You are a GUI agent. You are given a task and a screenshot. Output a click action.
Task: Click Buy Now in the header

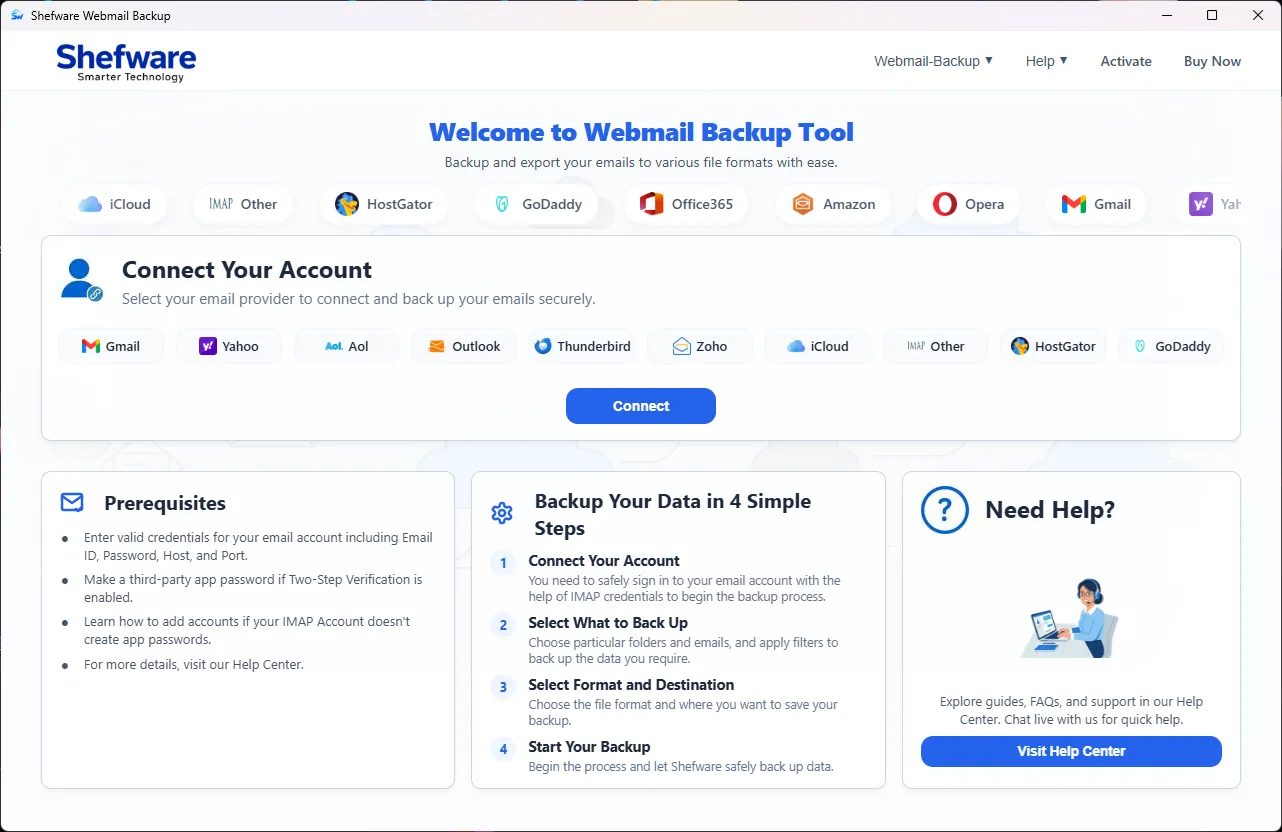(x=1212, y=61)
